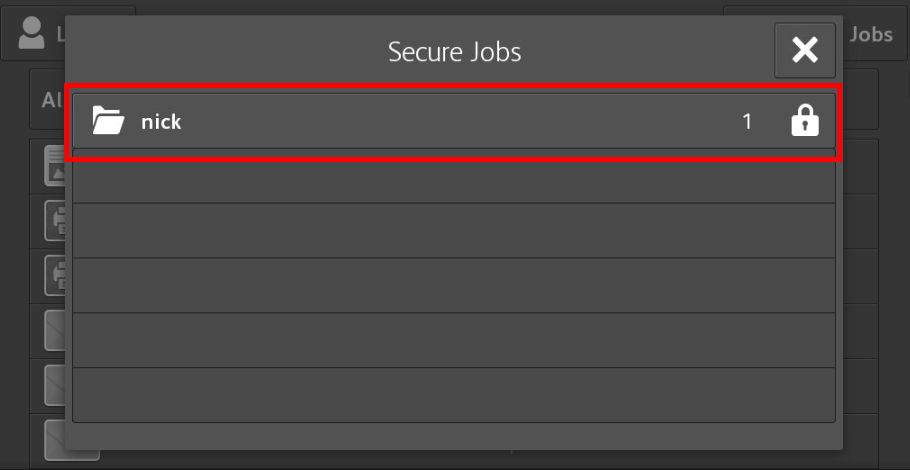This screenshot has width=910, height=470.
Task: Tap the third empty row in list
Action: pos(454,285)
